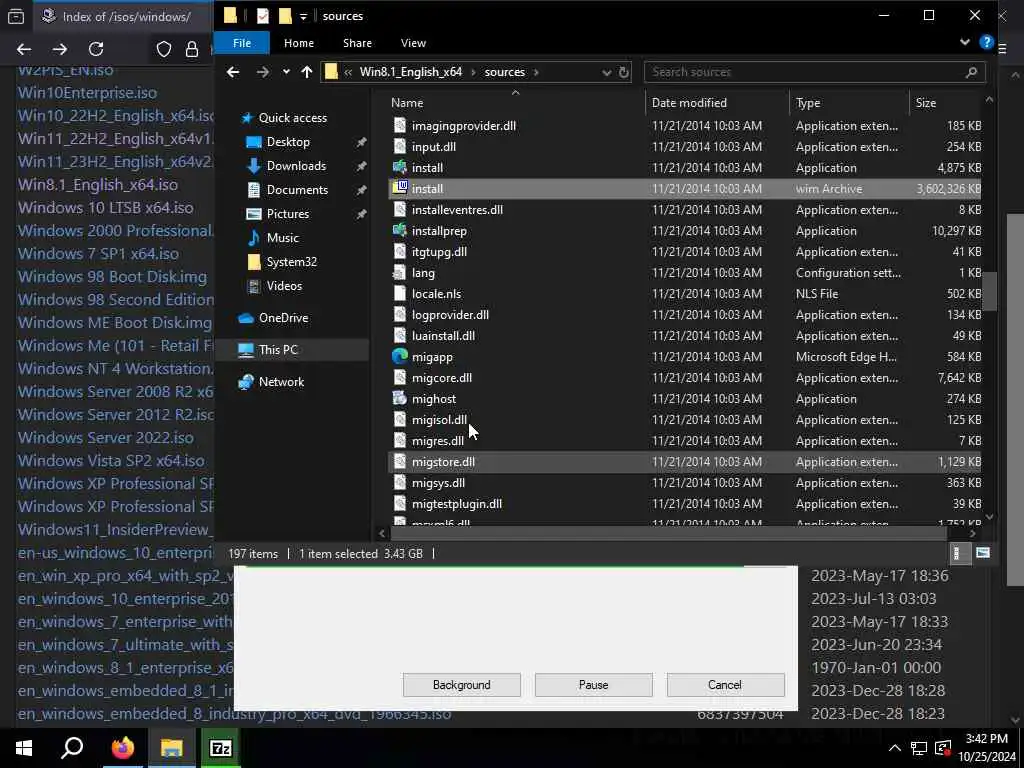Open System32 folder in navigation pane
This screenshot has height=768, width=1024.
(291, 262)
